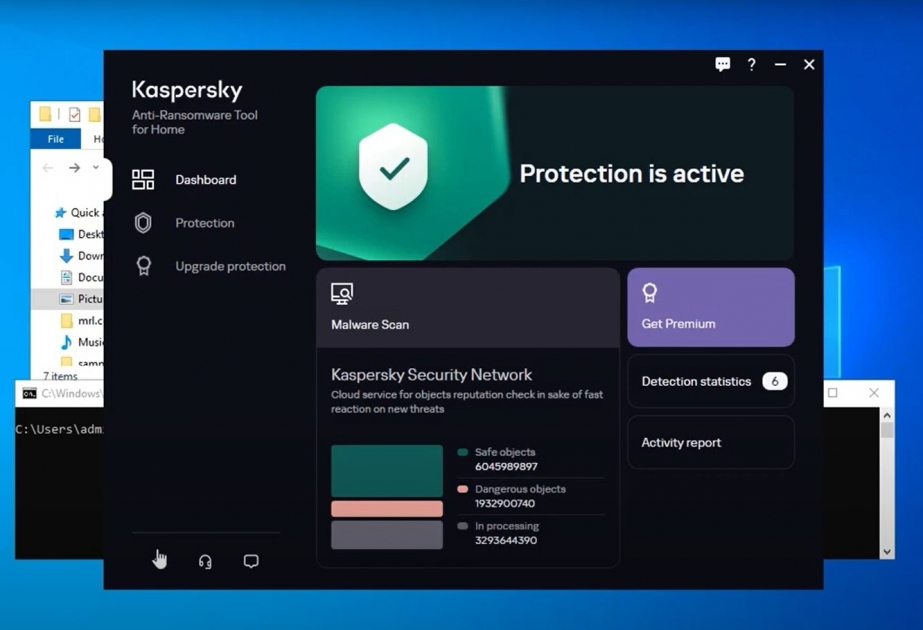923x630 pixels.
Task: Click the command prompt scrollbar up arrow
Action: pyautogui.click(x=887, y=415)
